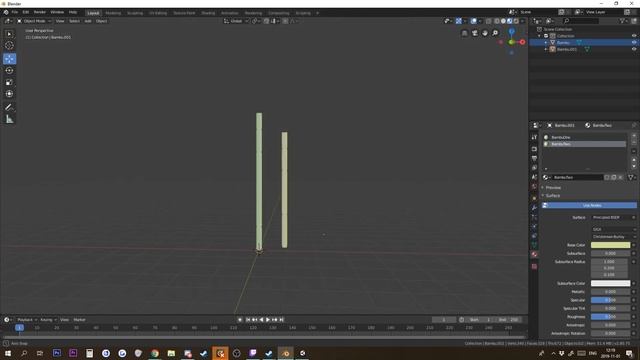
Task: Select the Move tool
Action: [x=9, y=59]
